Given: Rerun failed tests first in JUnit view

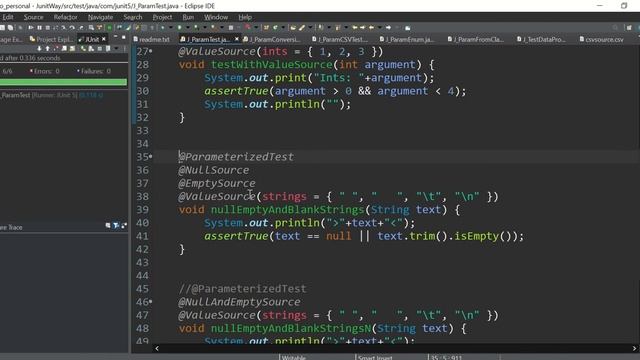Looking at the screenshot, I should (x=91, y=49).
